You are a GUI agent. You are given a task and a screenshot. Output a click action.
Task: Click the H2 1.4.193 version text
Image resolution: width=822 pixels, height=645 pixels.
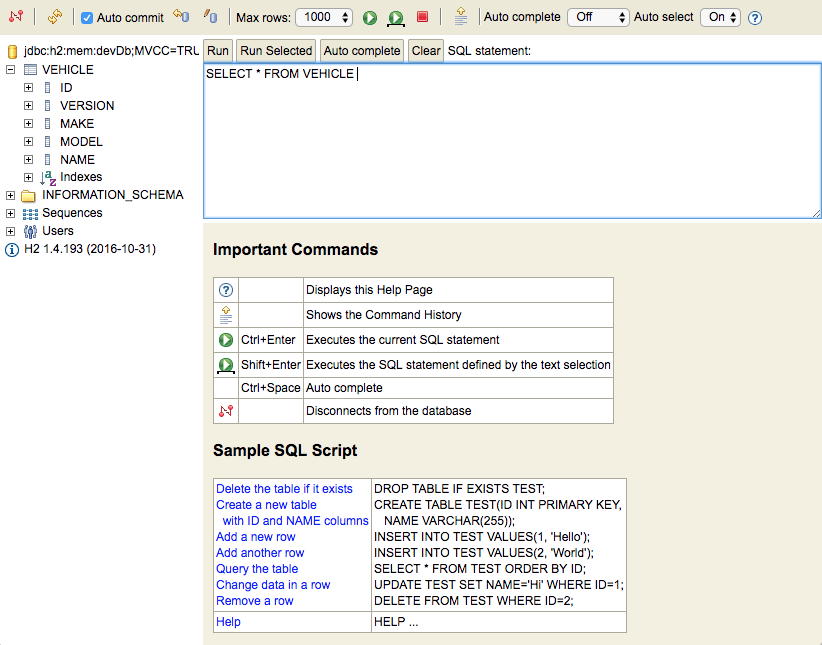(90, 249)
